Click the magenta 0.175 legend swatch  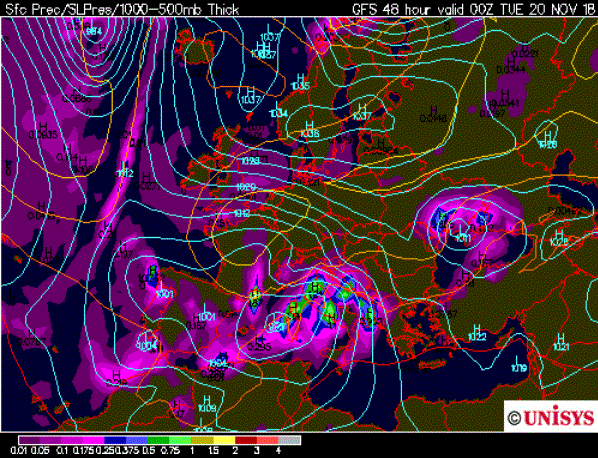pos(94,440)
